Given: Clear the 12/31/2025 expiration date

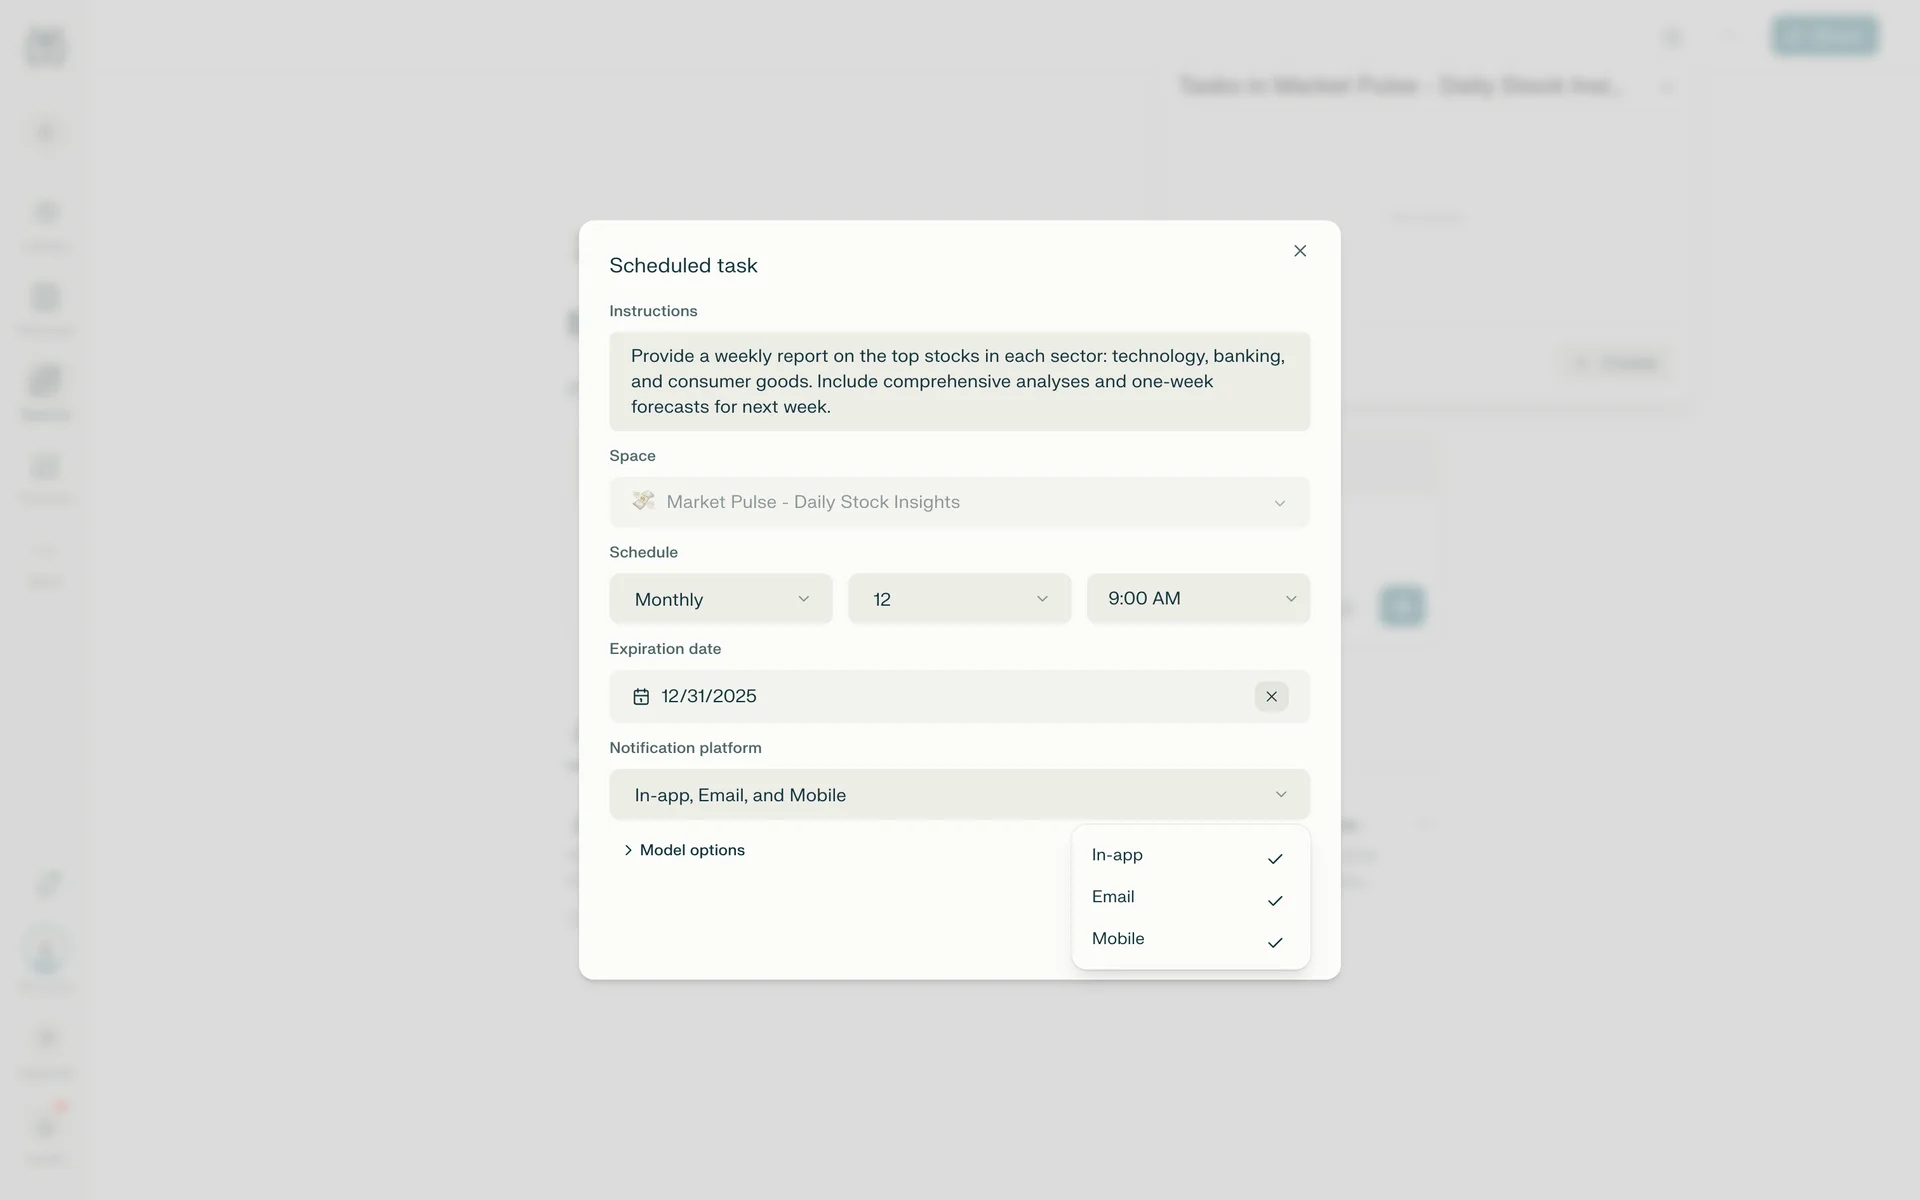Looking at the screenshot, I should (x=1271, y=697).
